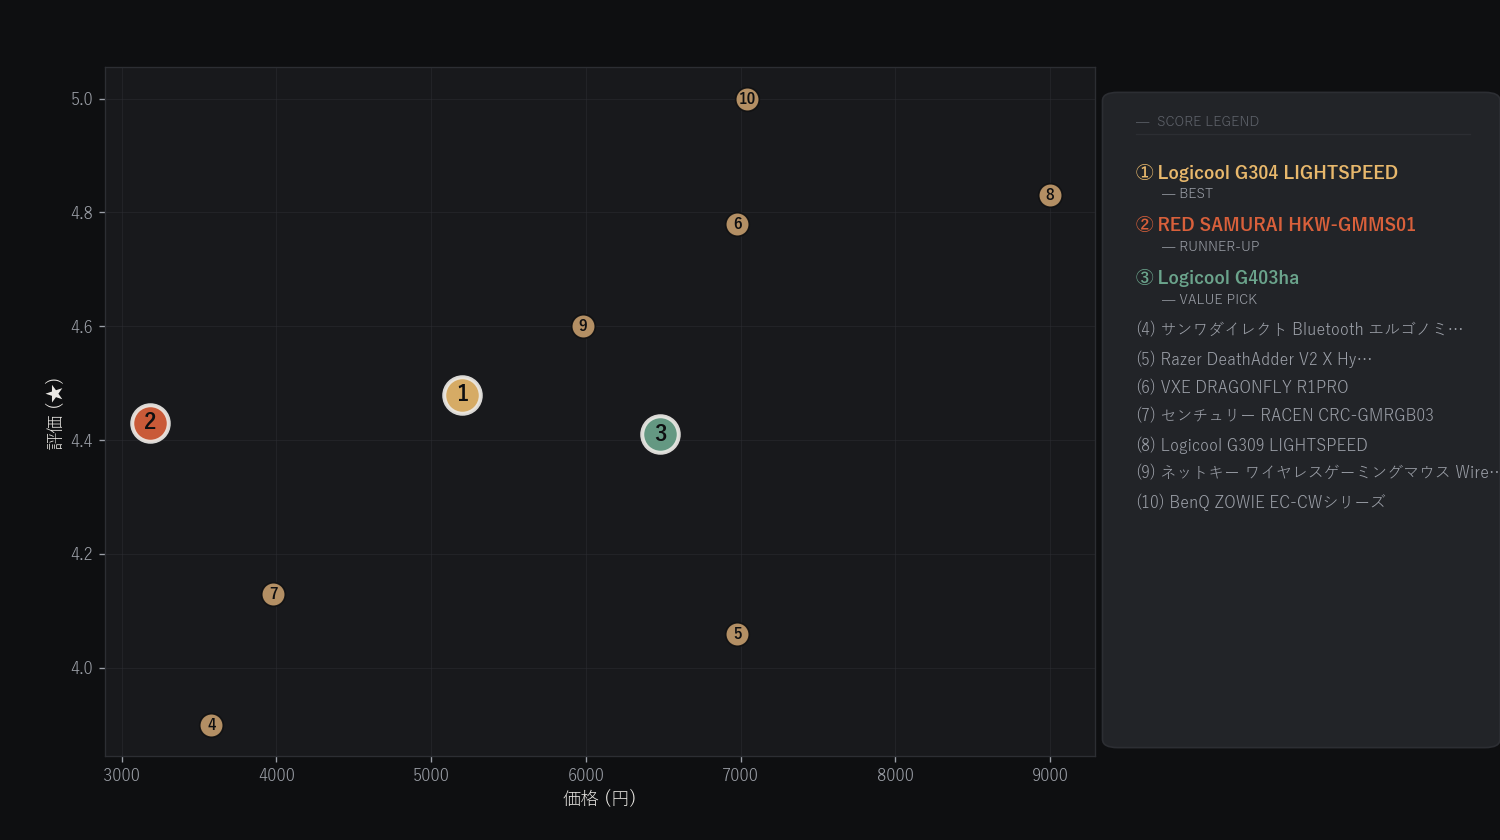Image resolution: width=1500 pixels, height=840 pixels.
Task: Select legend entry (4) サンワダイレクト Bluetooth
Action: 1300,329
